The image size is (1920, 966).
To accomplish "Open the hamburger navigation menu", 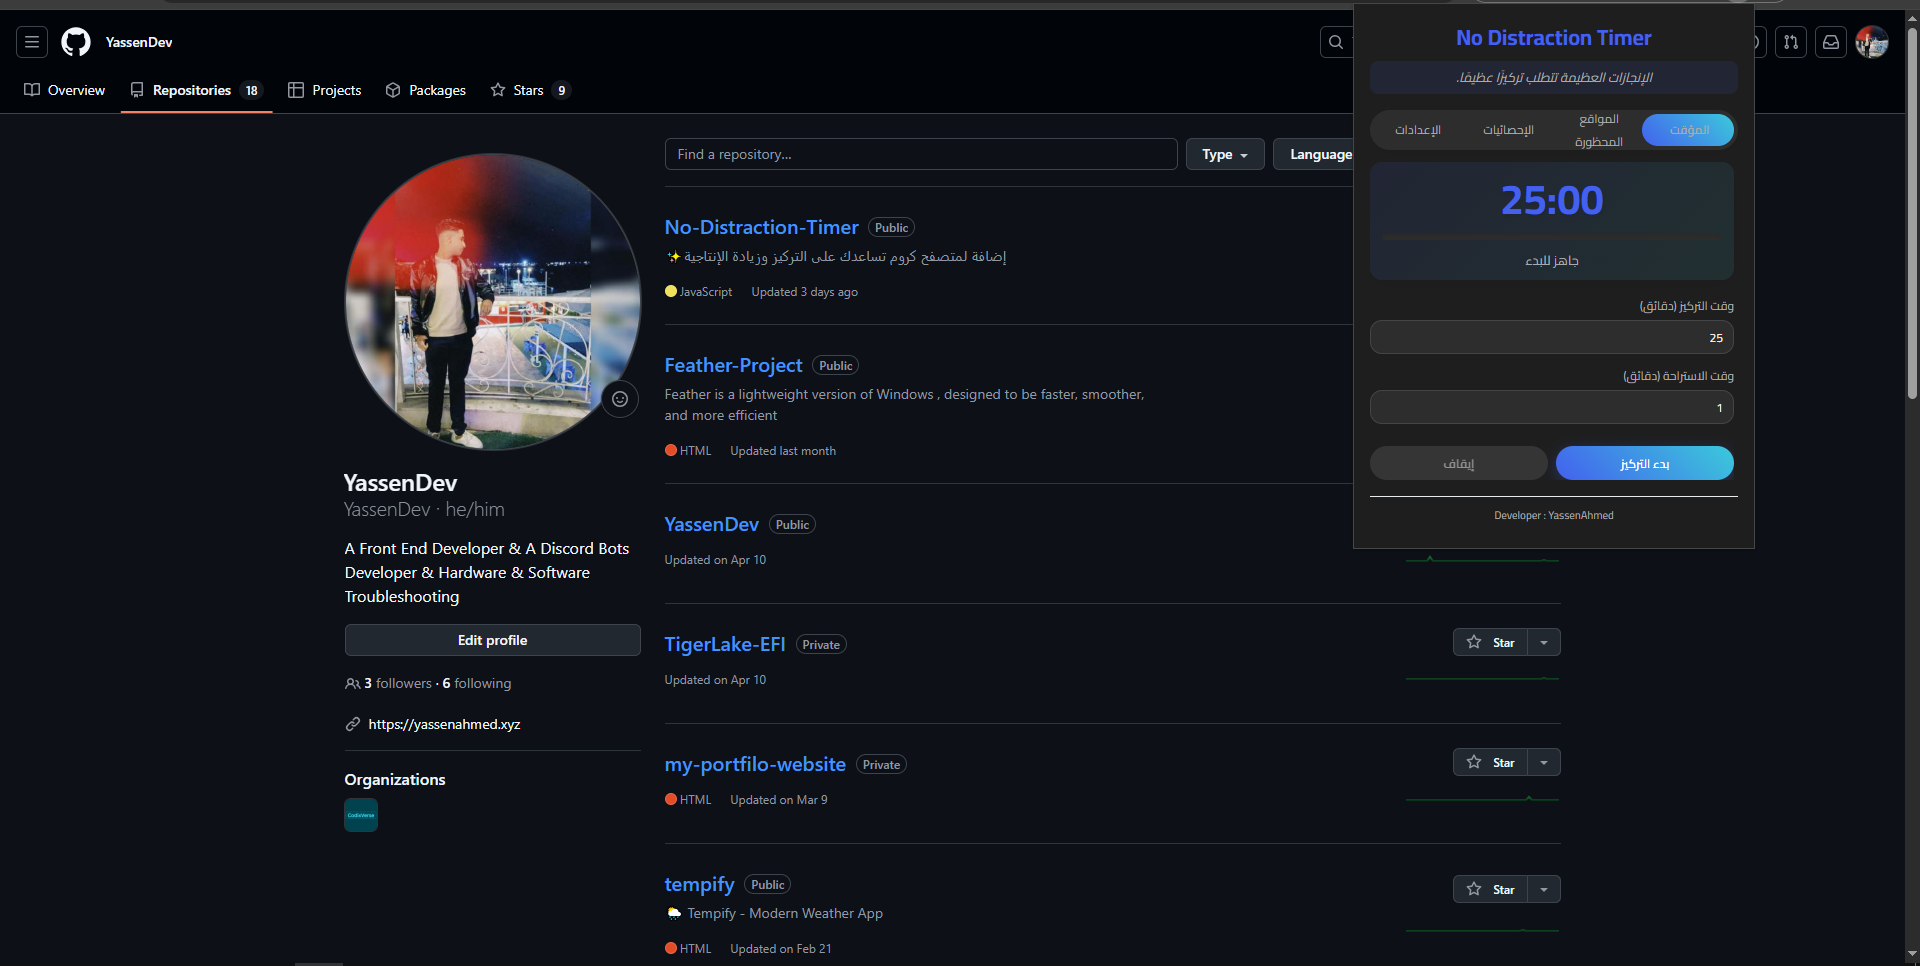I will click(x=32, y=42).
